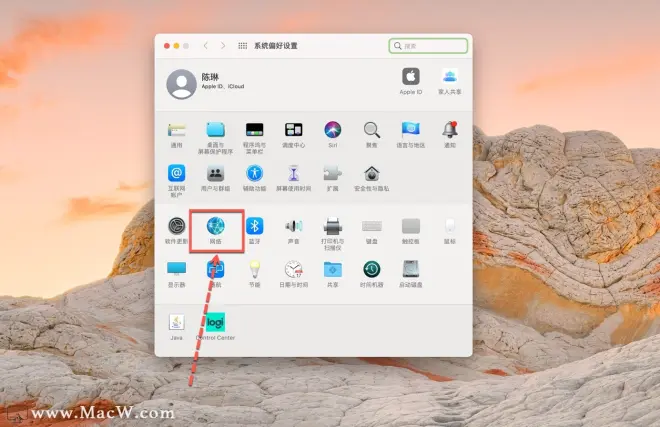Open Logi Control Center pane
Screen dimensions: 660x427
tap(215, 322)
